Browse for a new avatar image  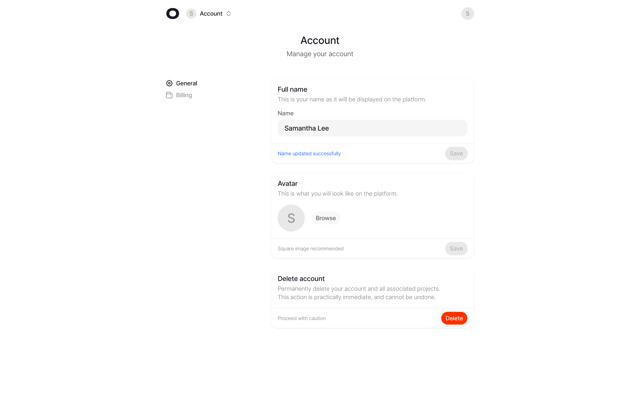coord(326,218)
